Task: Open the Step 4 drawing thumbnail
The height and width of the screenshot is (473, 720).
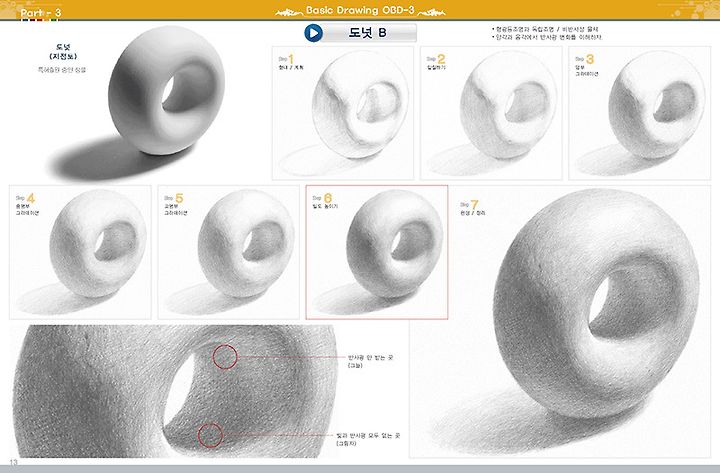Action: coord(80,252)
